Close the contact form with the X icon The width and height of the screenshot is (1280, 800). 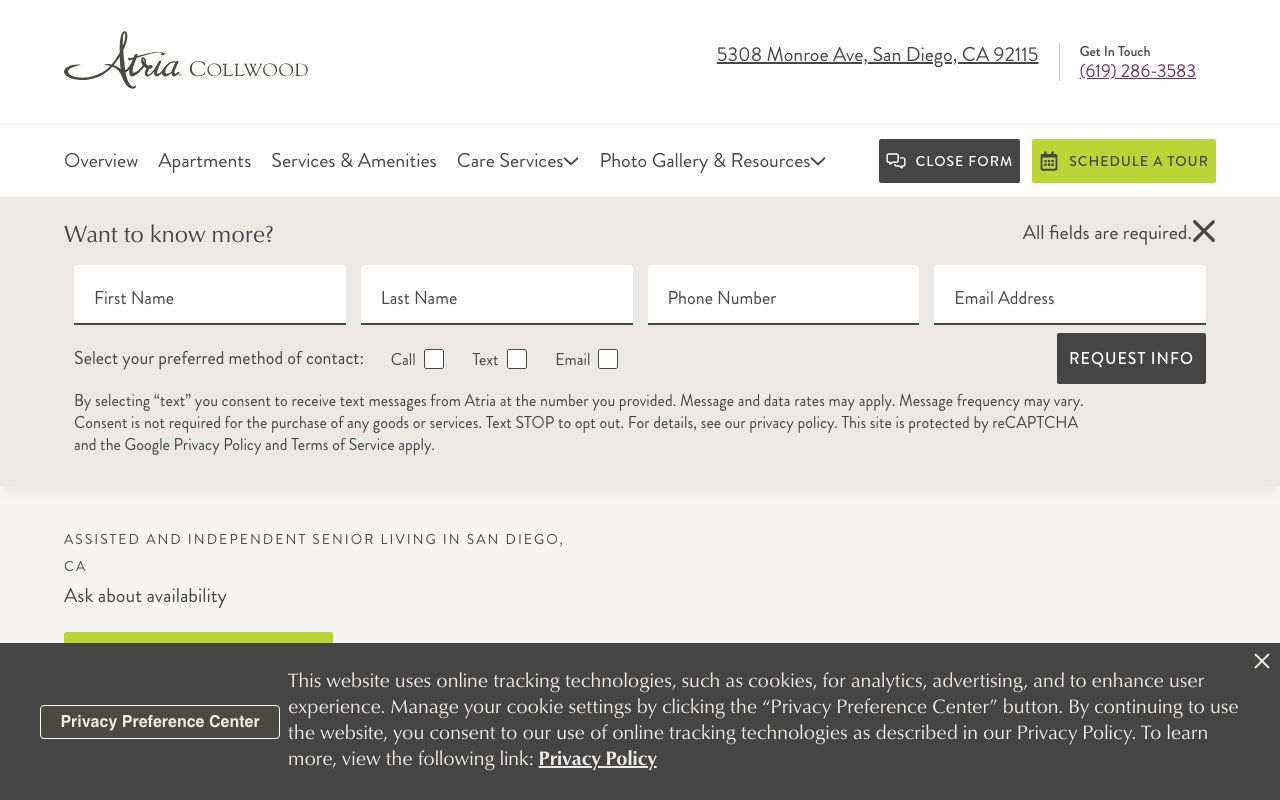click(x=1204, y=232)
